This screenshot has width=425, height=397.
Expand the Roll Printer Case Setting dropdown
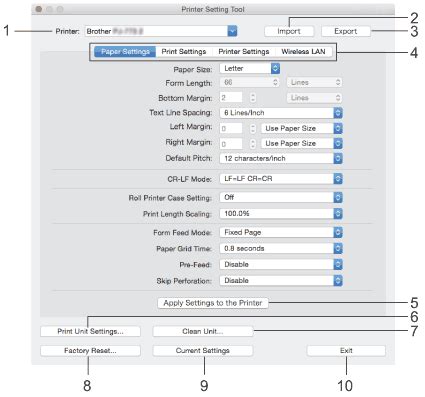pos(281,197)
